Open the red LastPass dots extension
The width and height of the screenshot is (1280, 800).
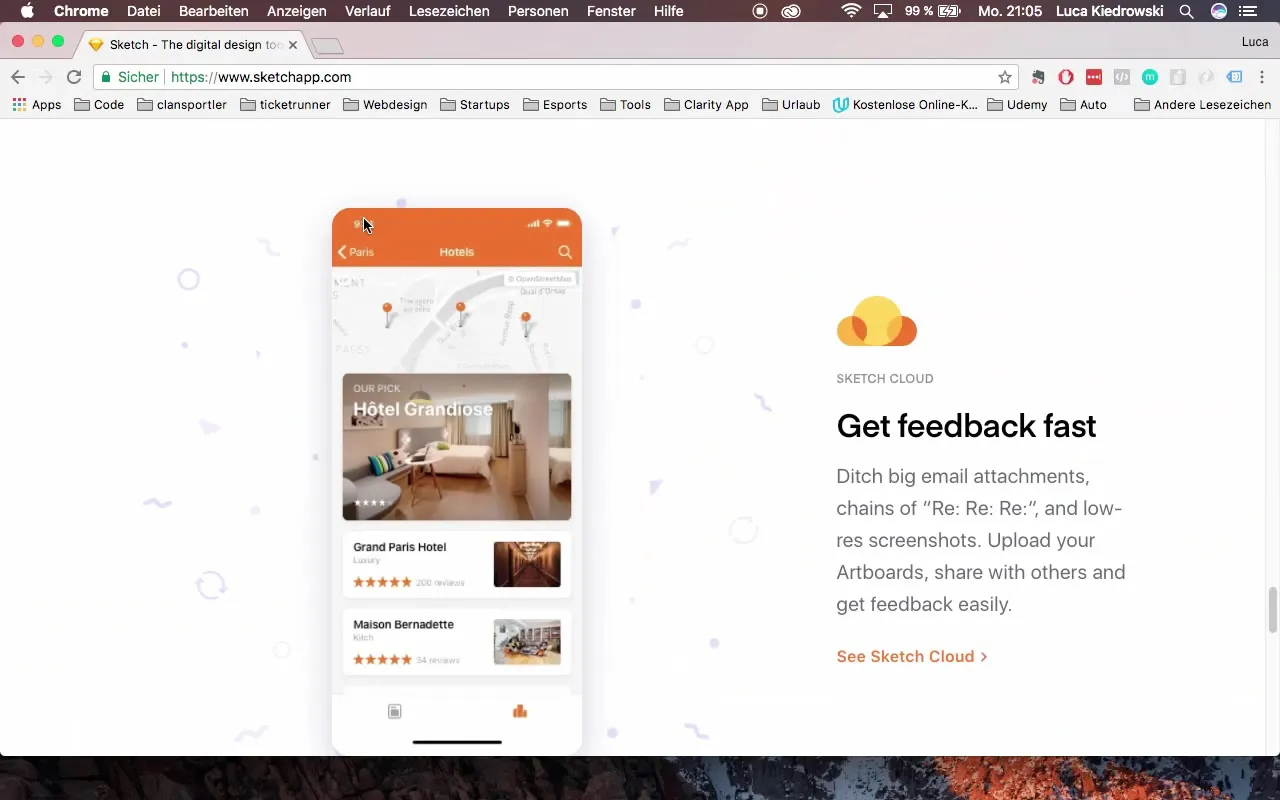[x=1094, y=77]
